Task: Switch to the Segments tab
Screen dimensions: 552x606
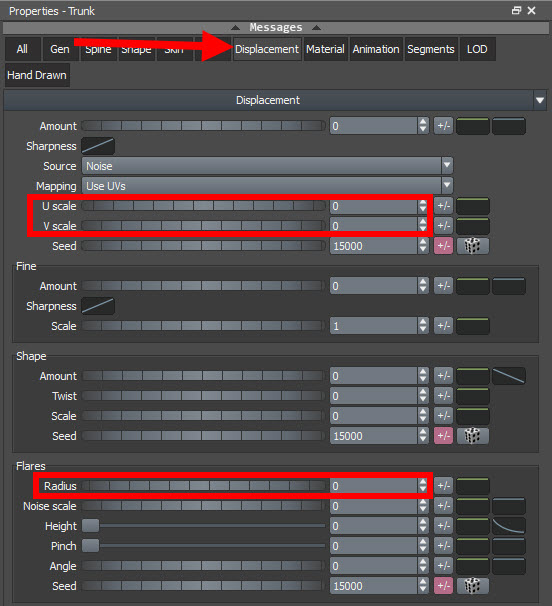Action: 431,49
